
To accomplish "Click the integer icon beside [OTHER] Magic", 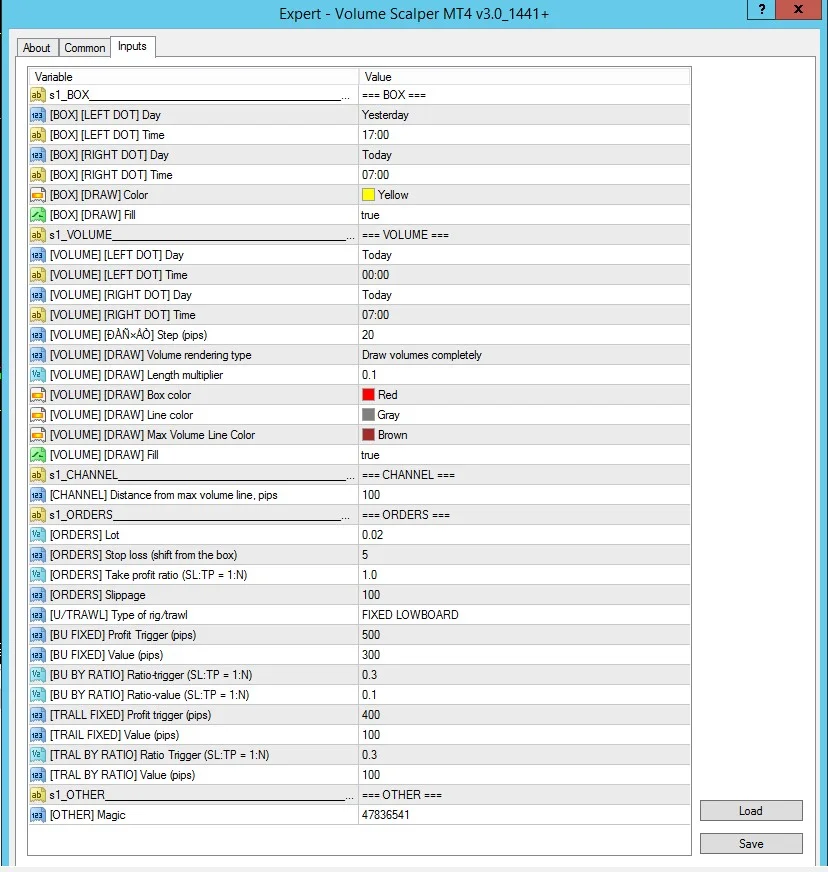I will tap(37, 816).
